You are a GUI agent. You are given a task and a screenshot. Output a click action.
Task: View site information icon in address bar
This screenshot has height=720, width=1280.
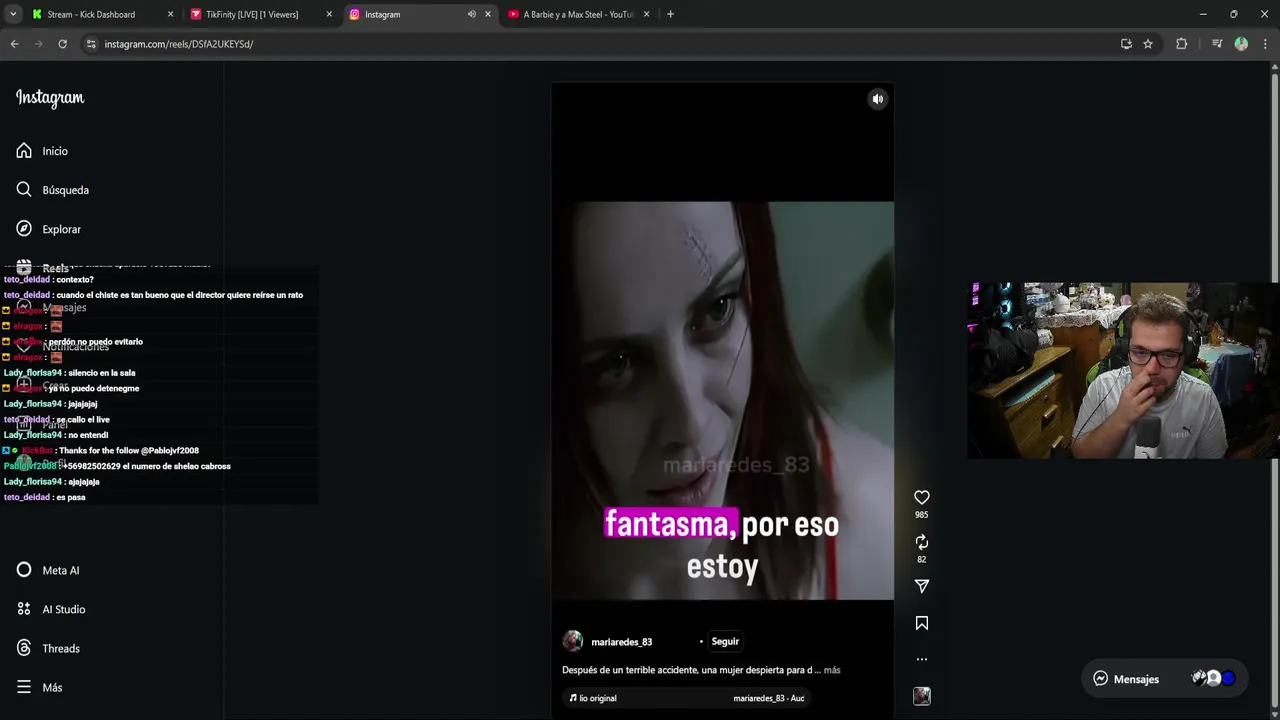[x=91, y=44]
